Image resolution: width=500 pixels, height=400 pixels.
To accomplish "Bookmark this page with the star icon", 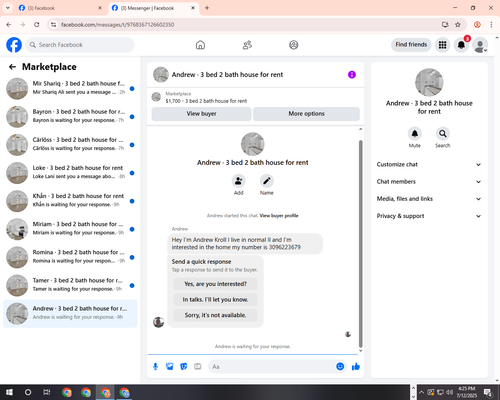I will pos(458,25).
